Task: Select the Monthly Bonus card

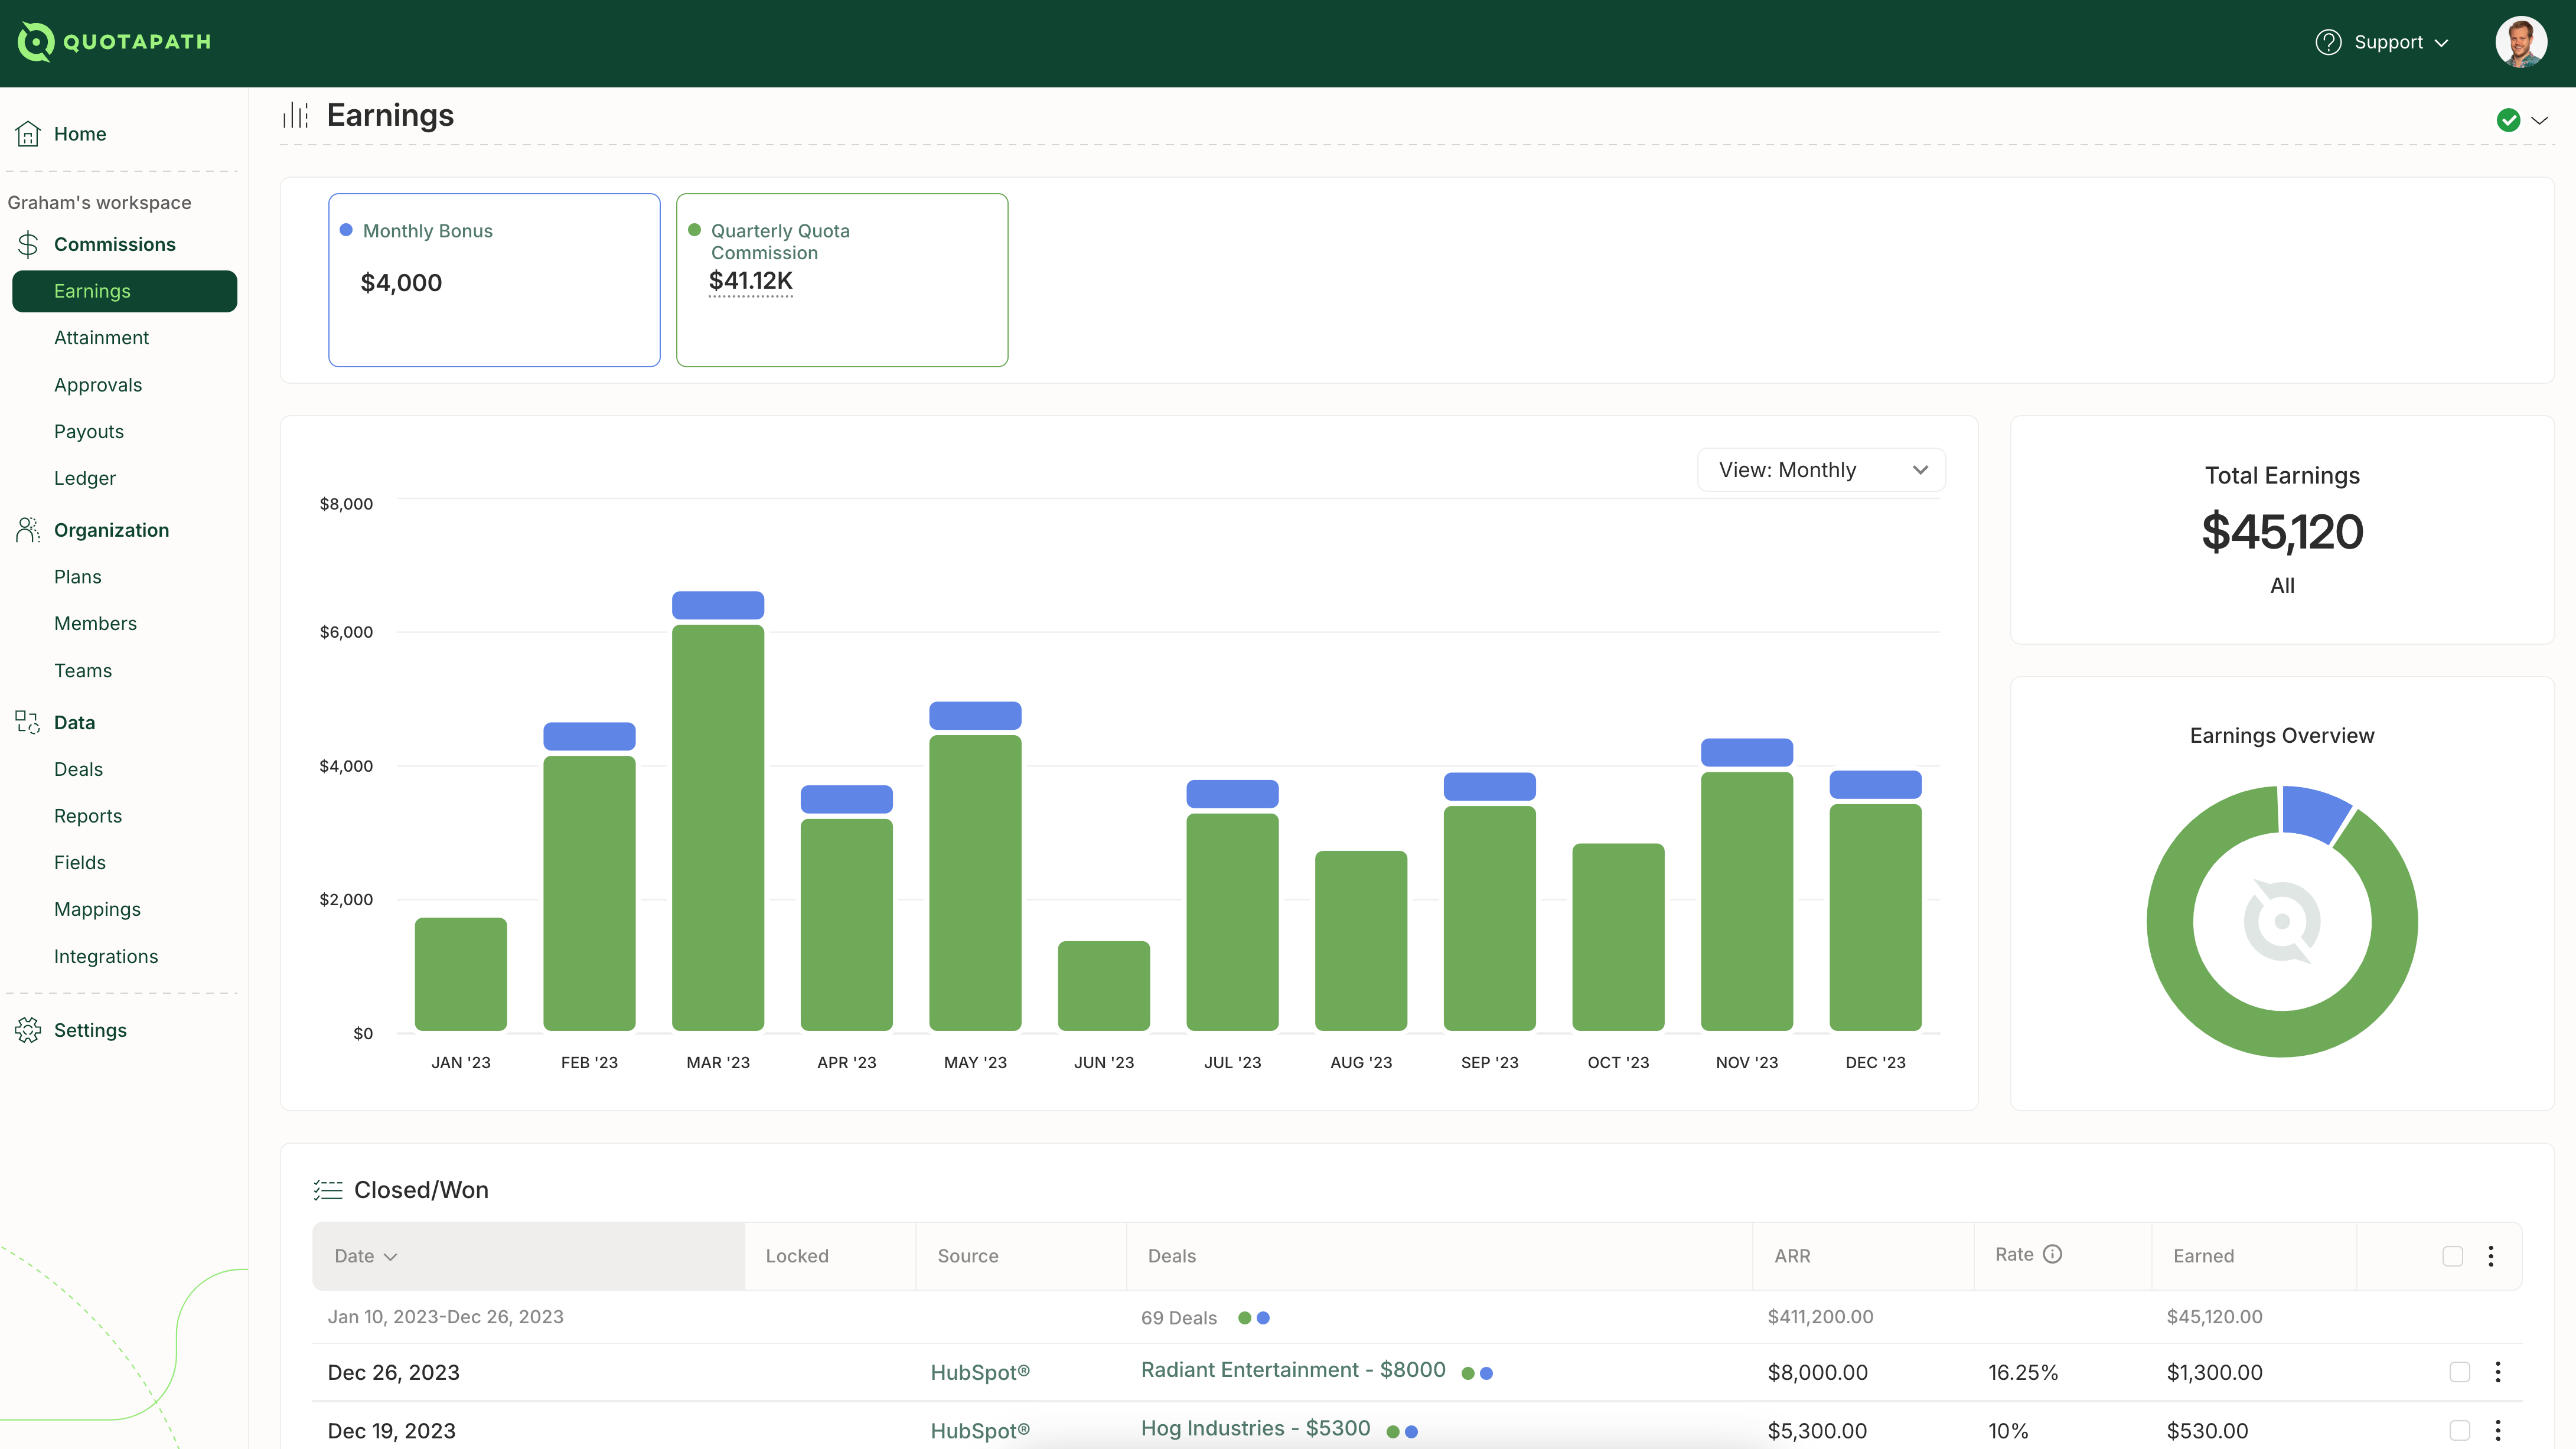Action: click(494, 280)
